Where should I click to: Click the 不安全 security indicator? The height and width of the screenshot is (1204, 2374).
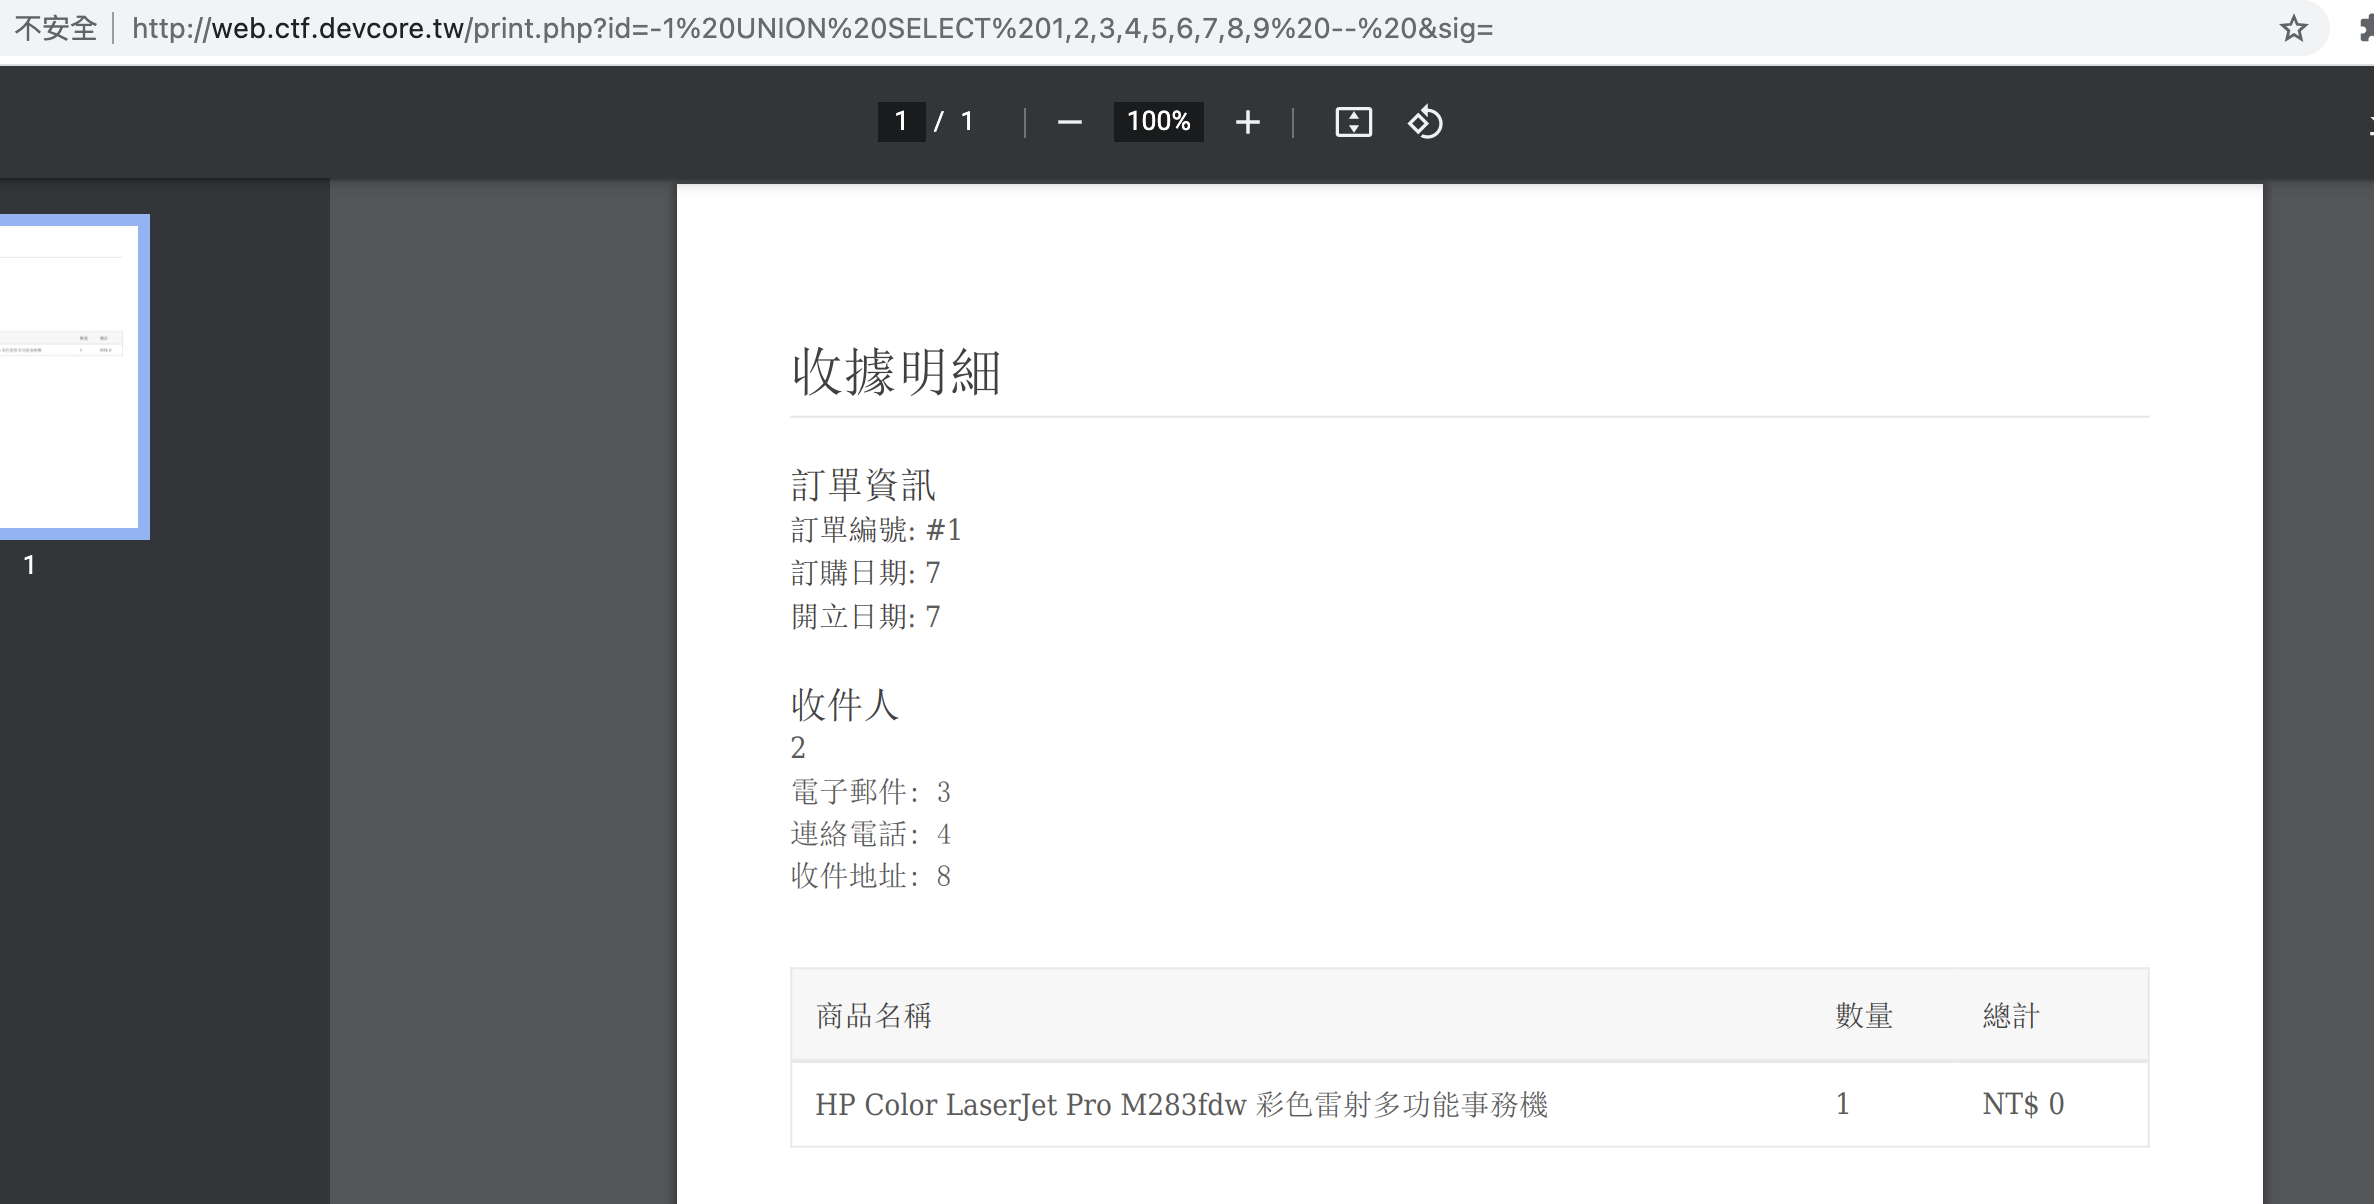point(55,27)
